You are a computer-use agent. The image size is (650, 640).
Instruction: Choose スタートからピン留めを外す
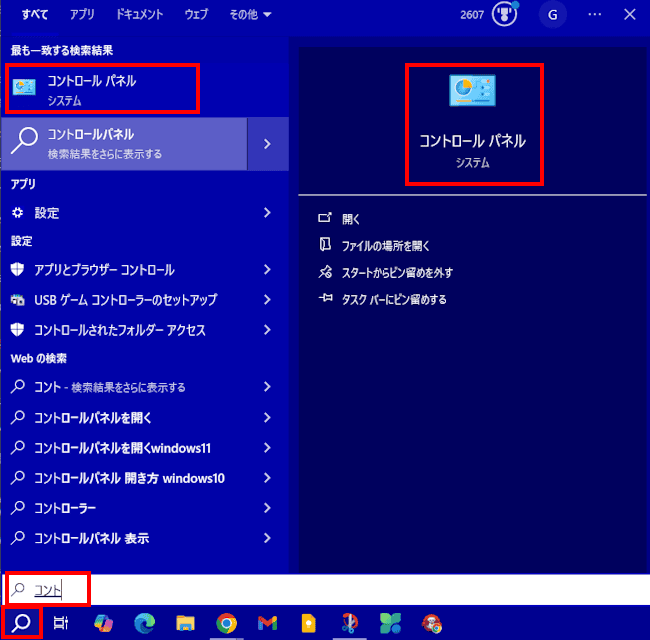(397, 273)
